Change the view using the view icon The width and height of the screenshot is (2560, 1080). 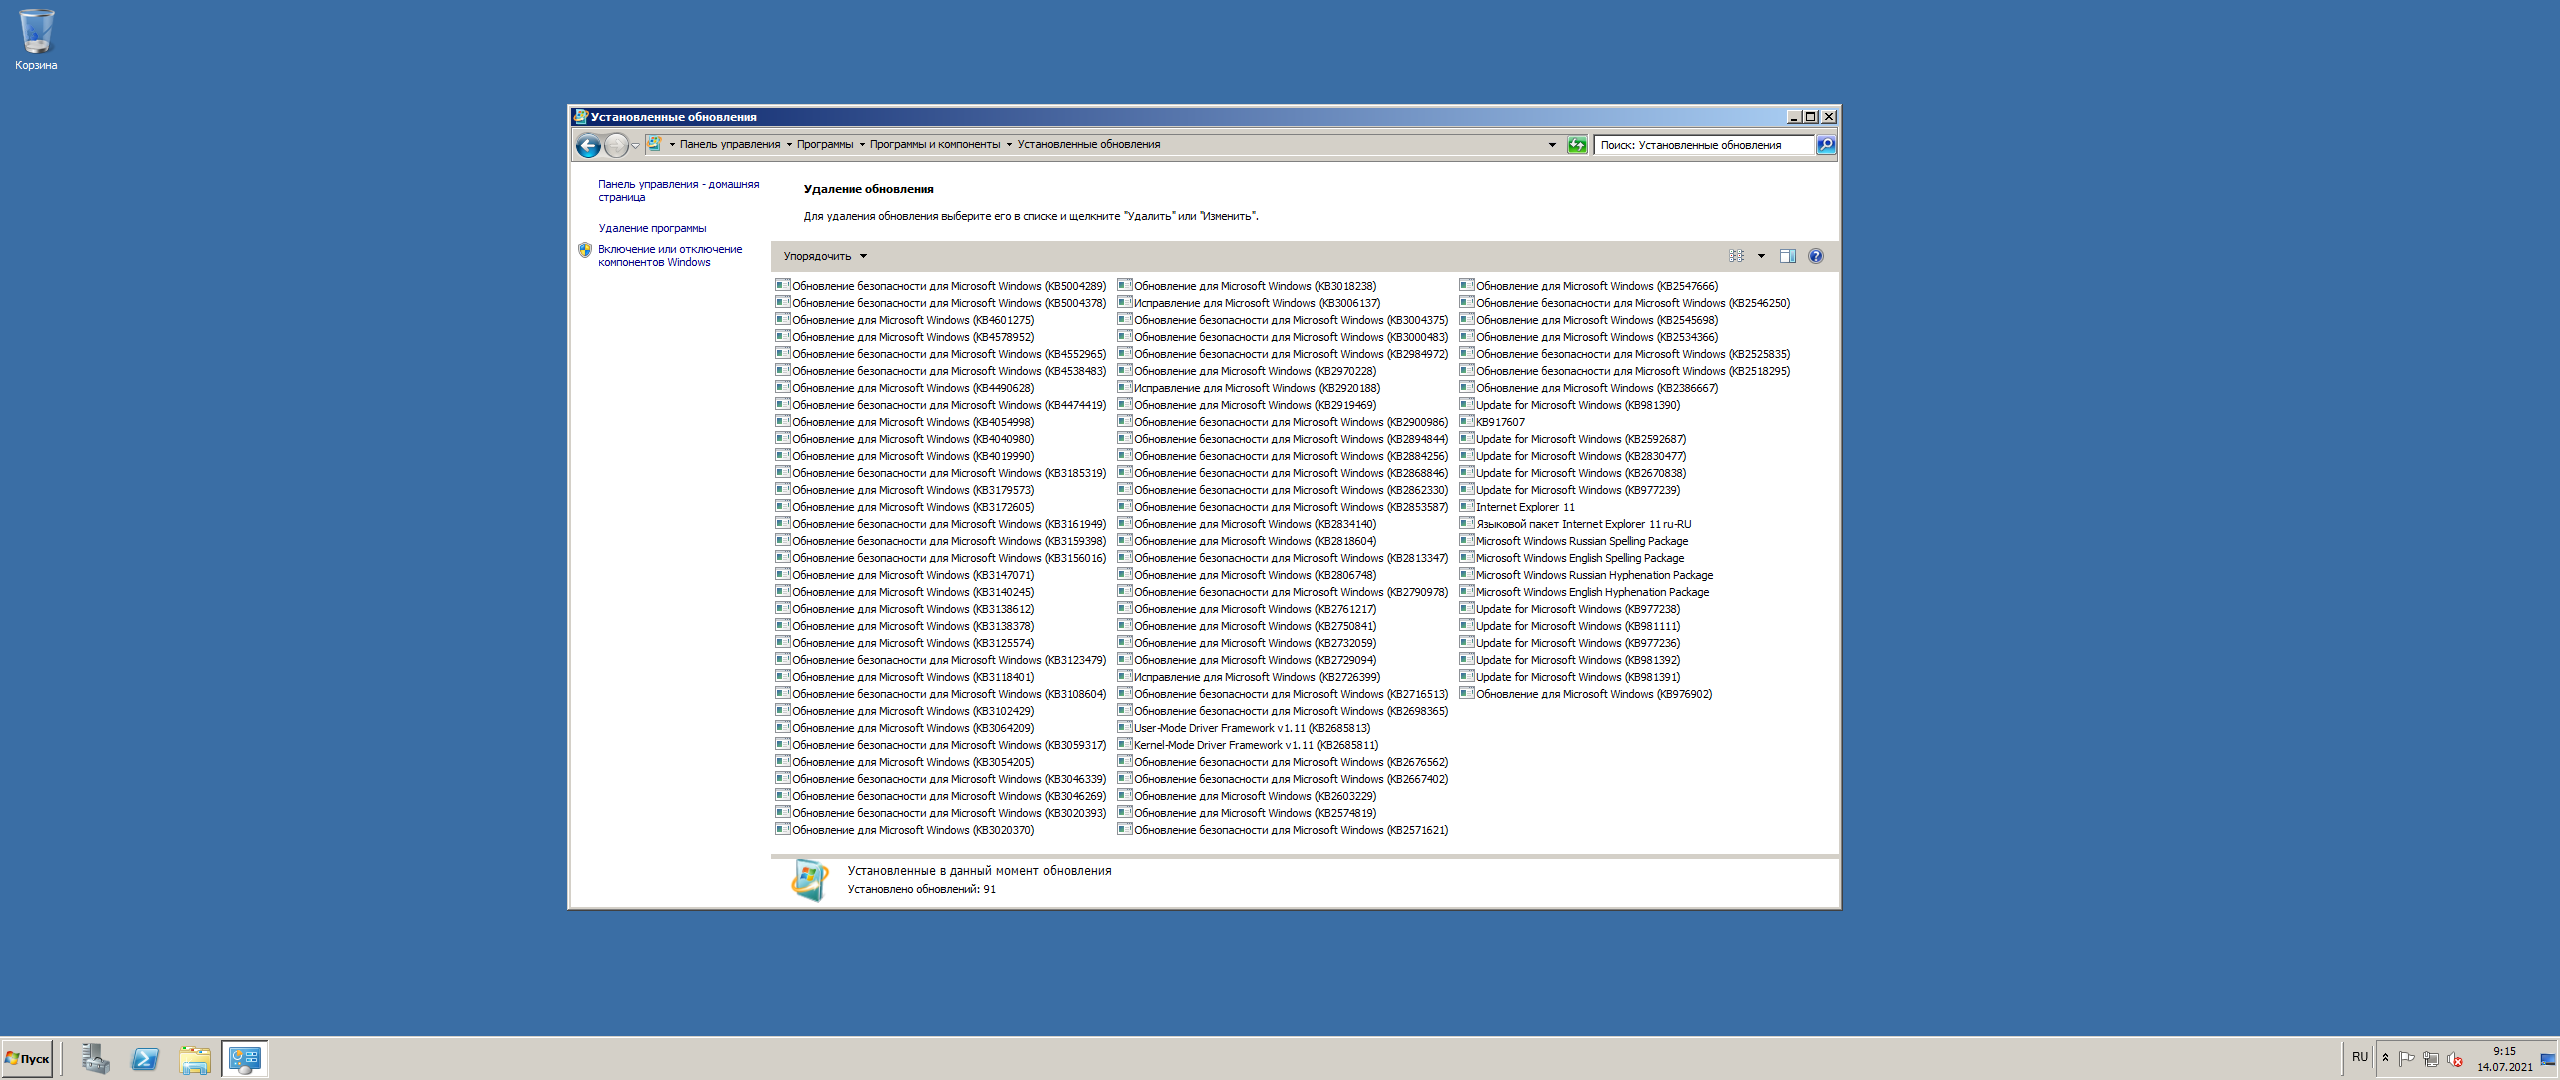[x=1737, y=257]
